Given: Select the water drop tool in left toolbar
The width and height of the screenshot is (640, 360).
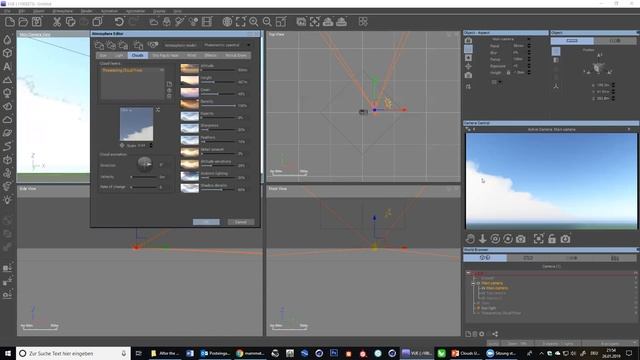Looking at the screenshot, I should pos(7,40).
